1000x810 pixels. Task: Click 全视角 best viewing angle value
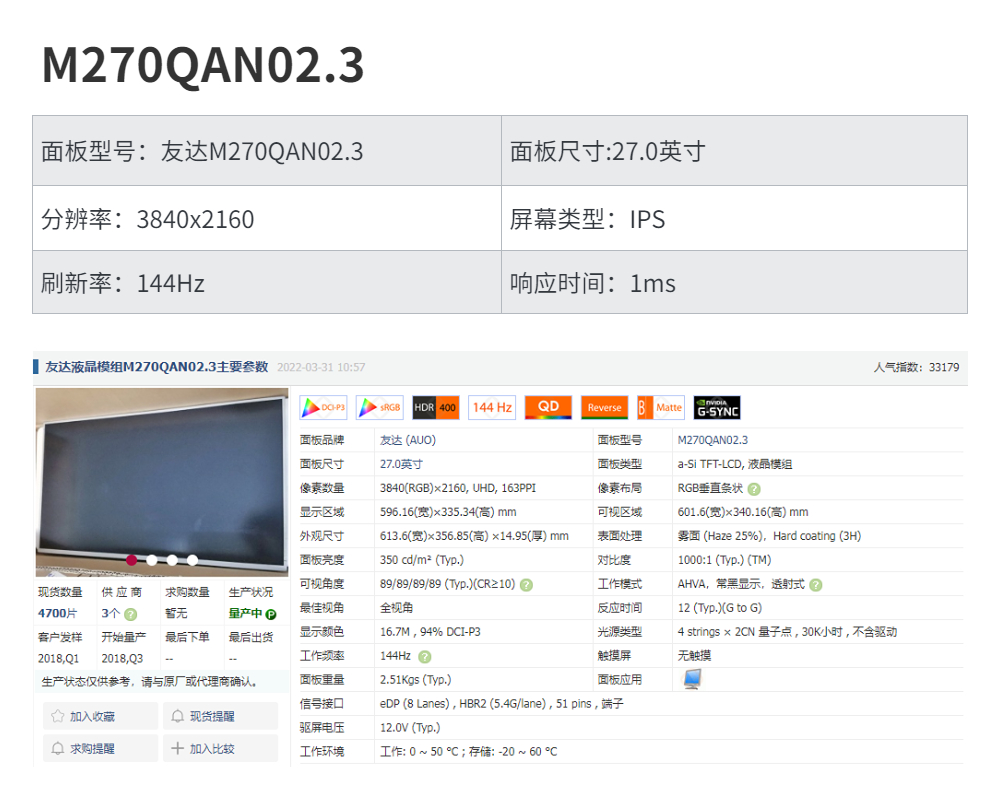click(397, 608)
